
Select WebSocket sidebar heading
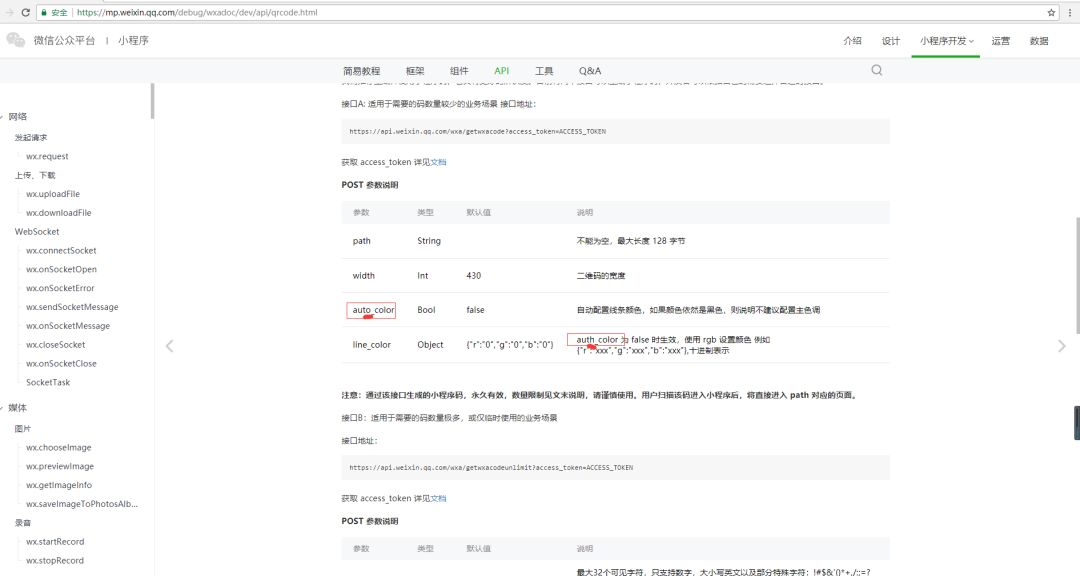[x=37, y=232]
